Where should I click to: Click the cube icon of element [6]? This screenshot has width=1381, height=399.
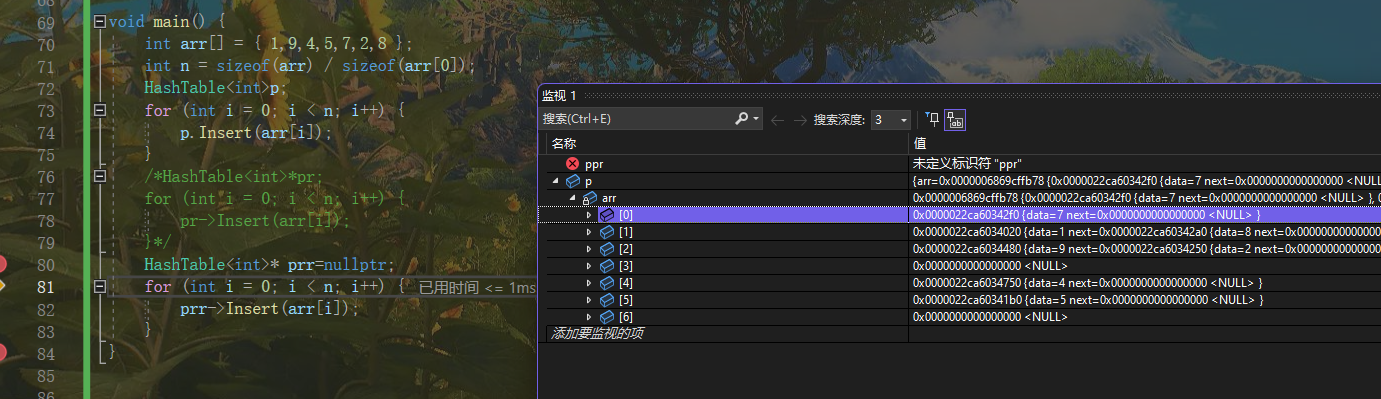click(606, 317)
